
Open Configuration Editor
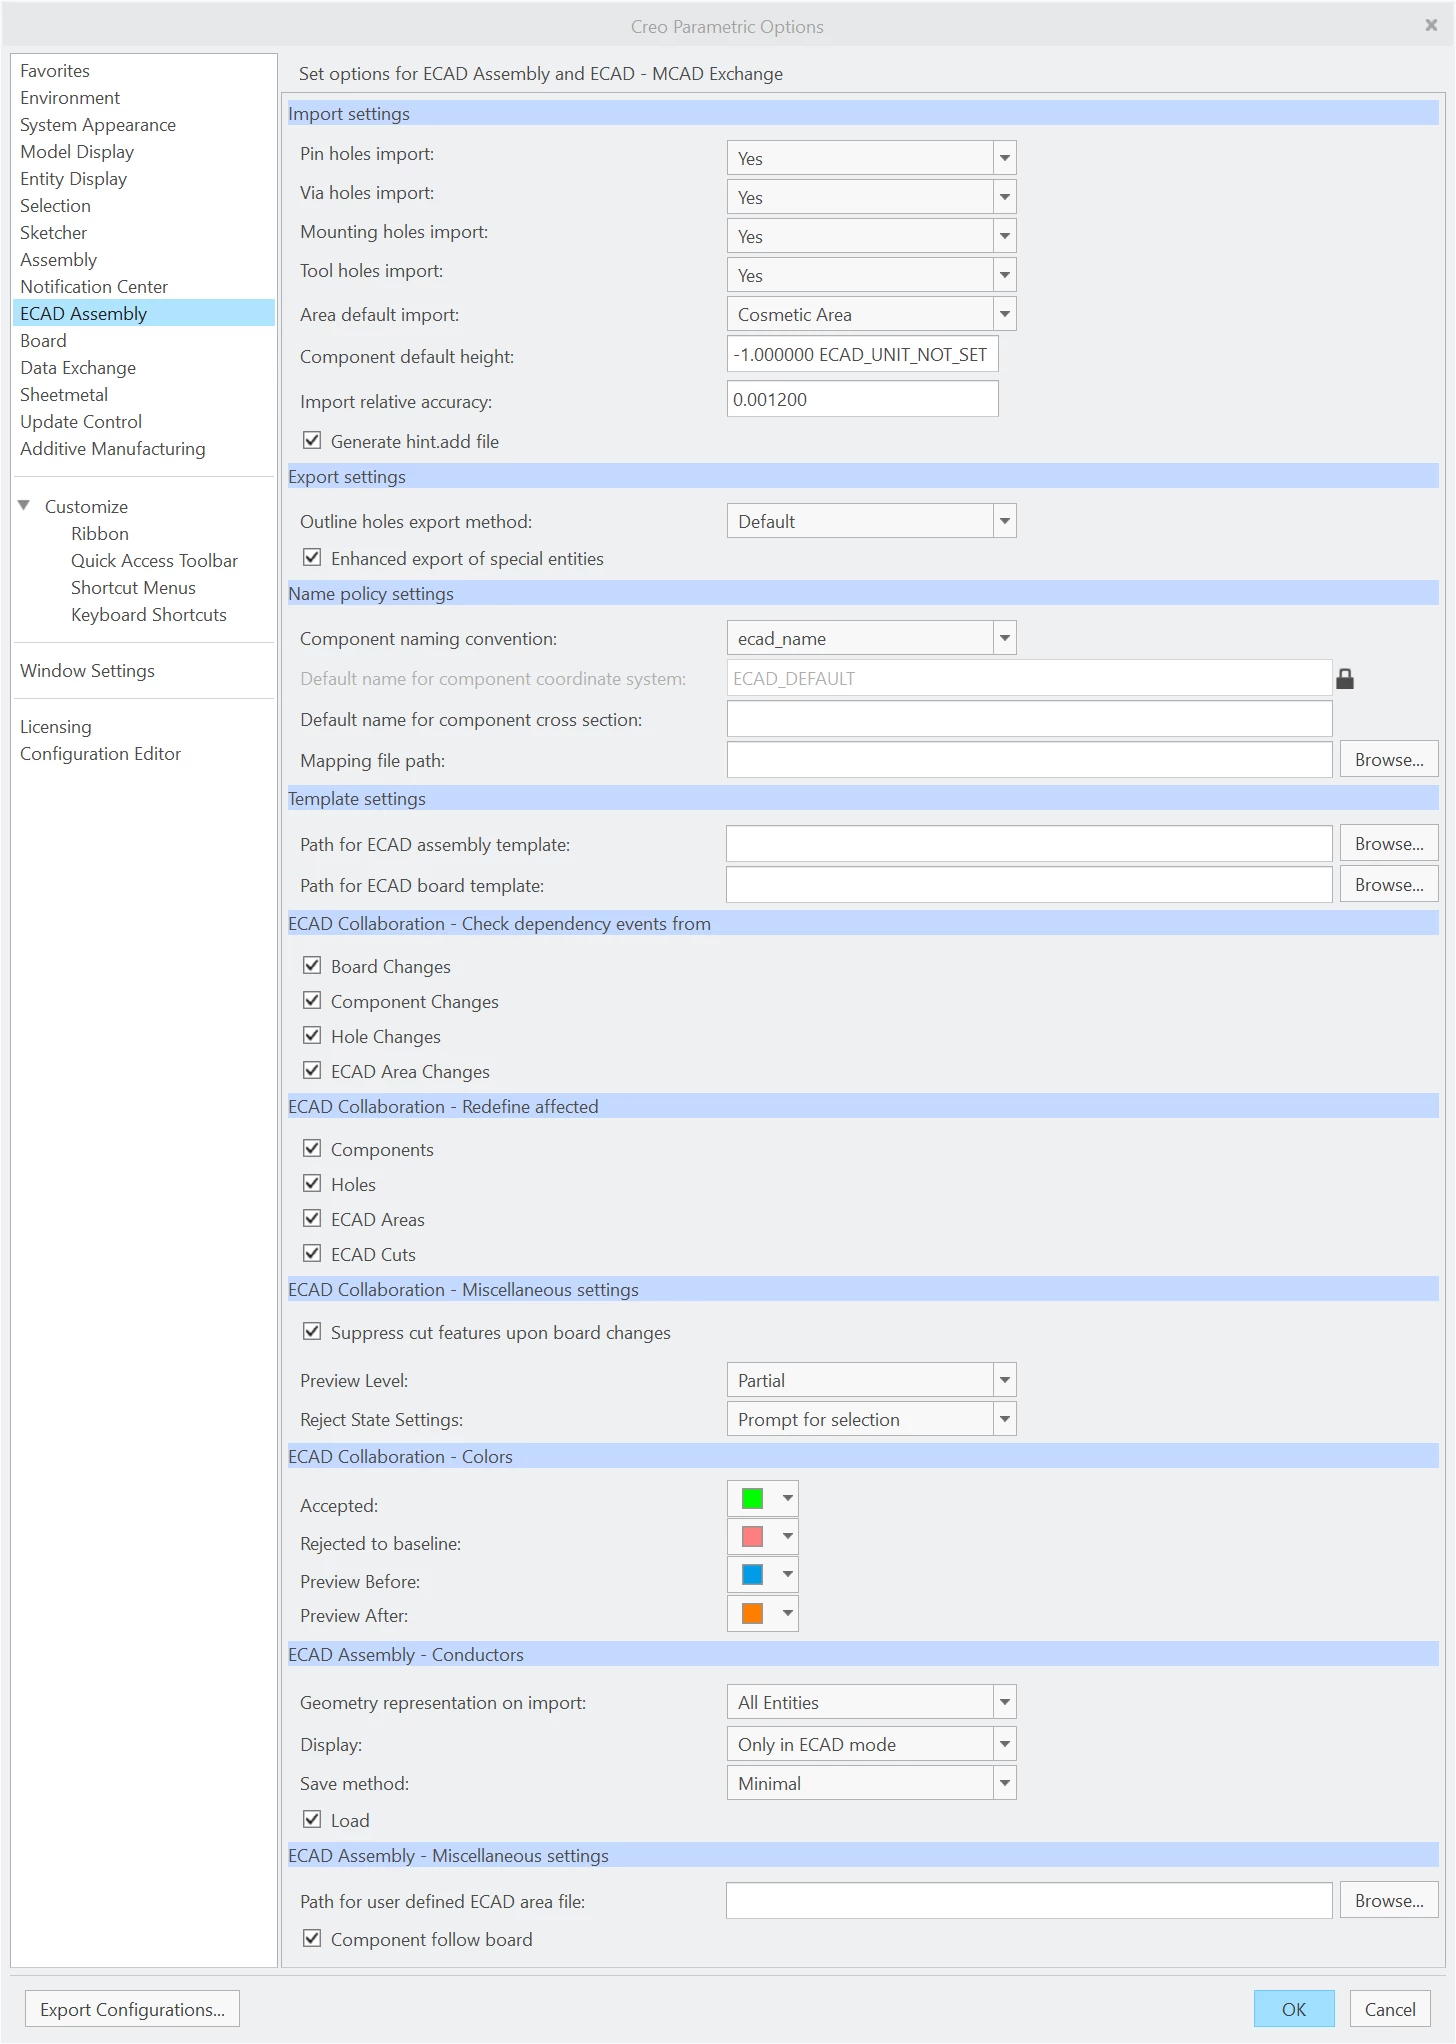click(x=101, y=754)
